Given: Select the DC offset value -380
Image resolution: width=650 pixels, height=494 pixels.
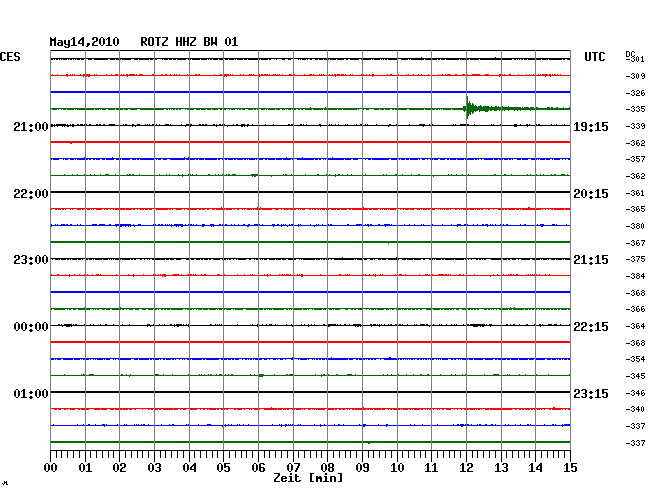Looking at the screenshot, I should [x=635, y=226].
